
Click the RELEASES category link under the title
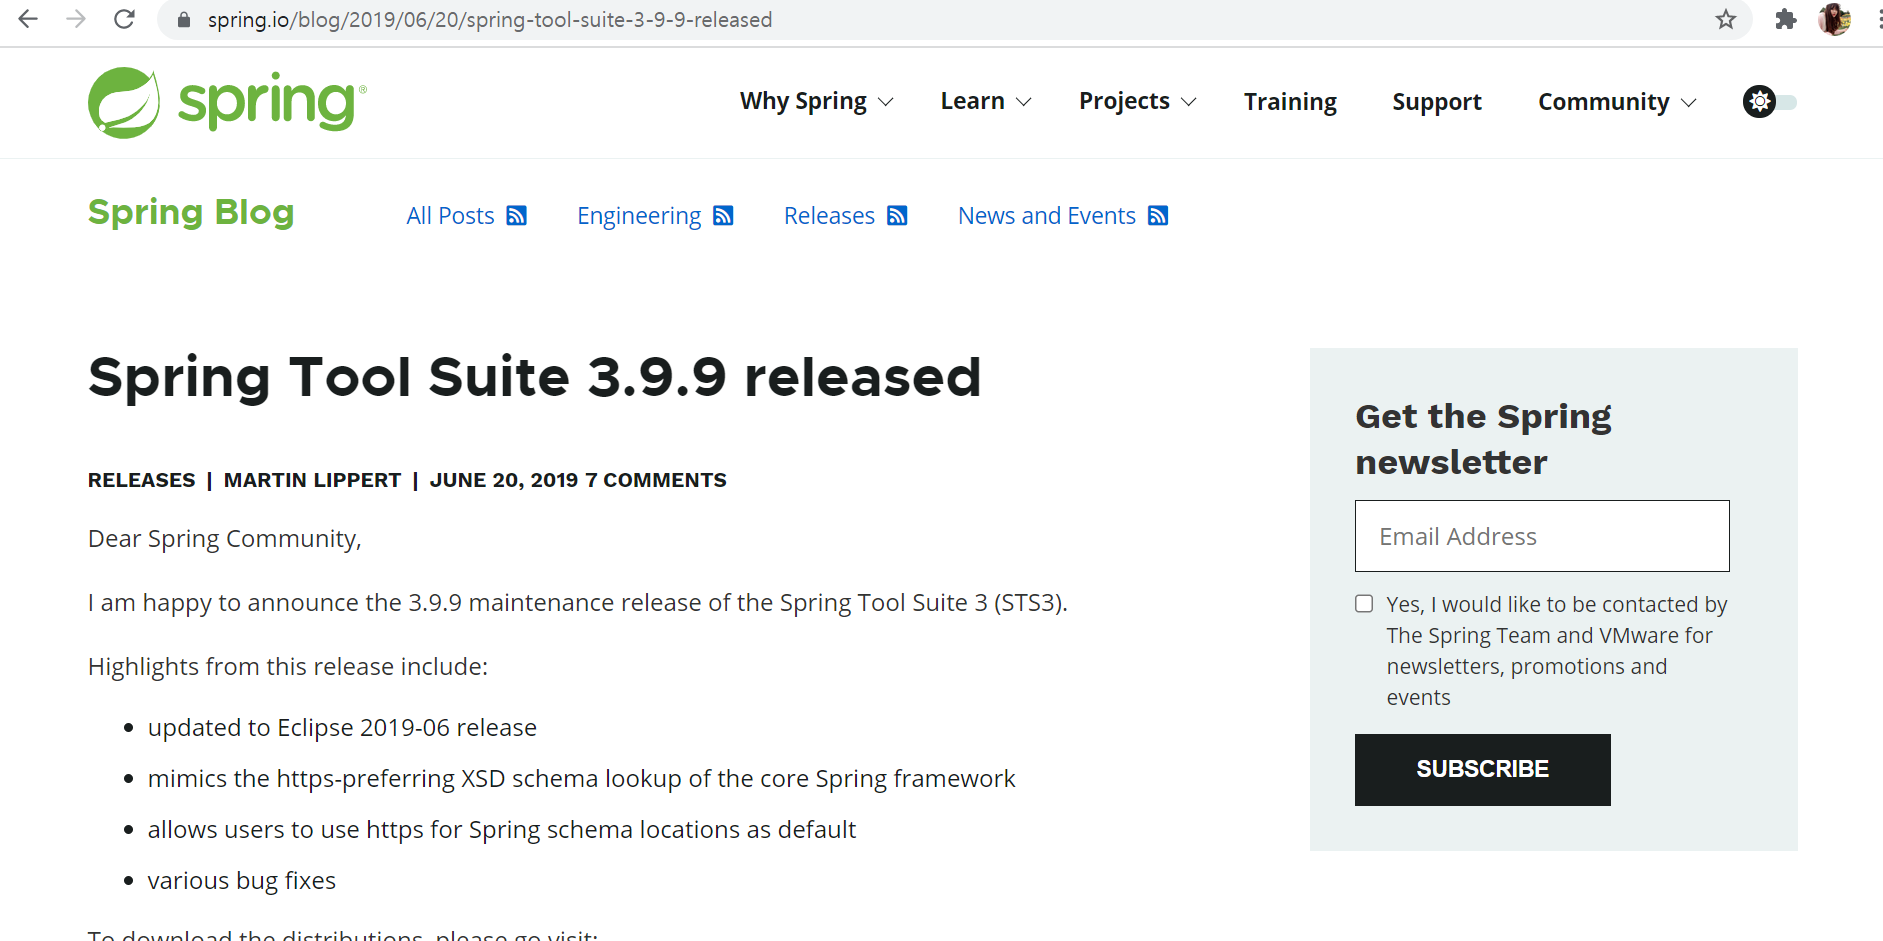click(142, 480)
